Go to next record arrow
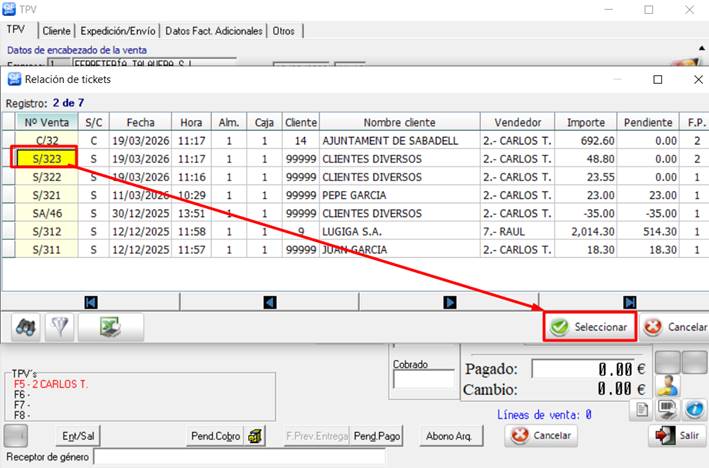The height and width of the screenshot is (468, 709). click(449, 301)
